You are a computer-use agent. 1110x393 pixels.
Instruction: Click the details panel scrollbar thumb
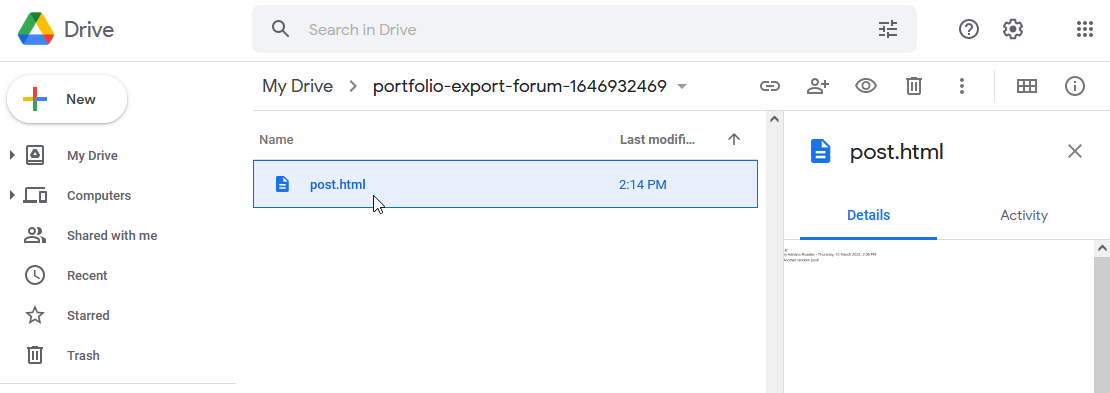pyautogui.click(x=1102, y=325)
